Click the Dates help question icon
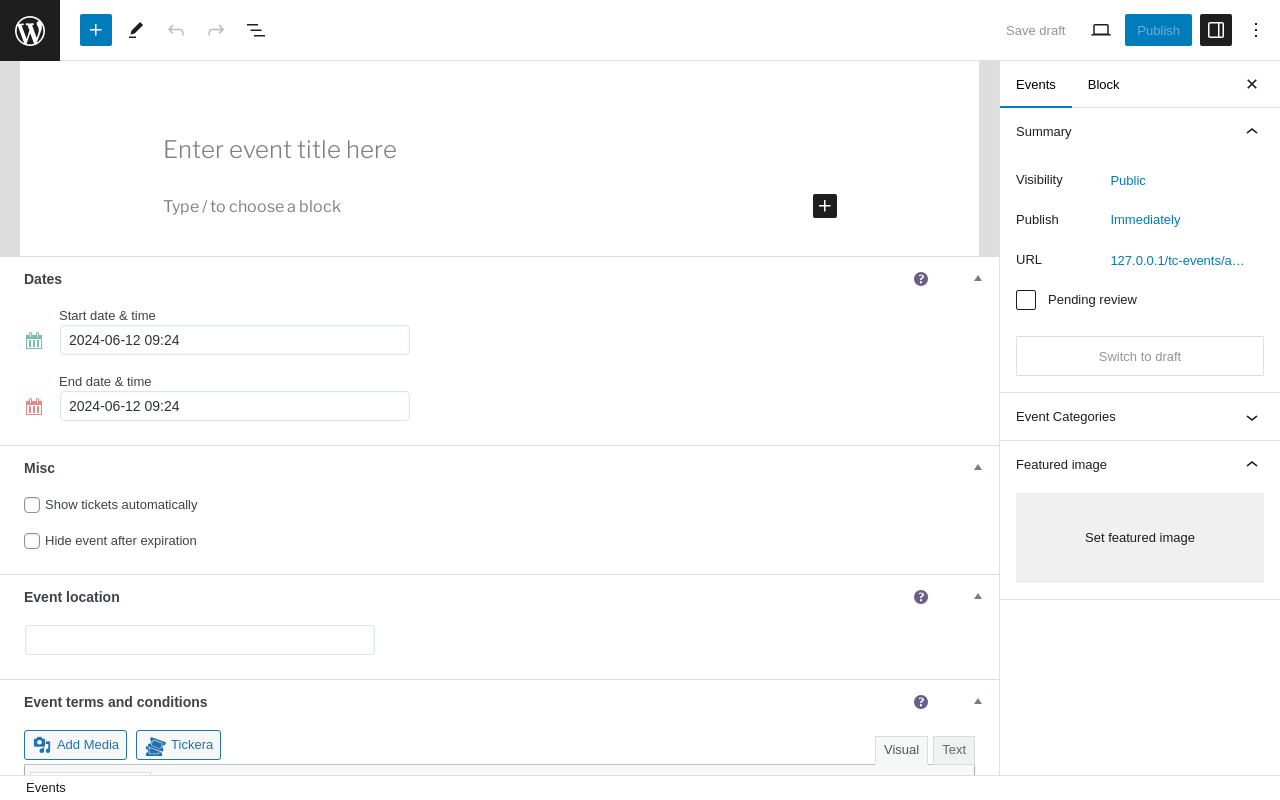The image size is (1280, 800). click(921, 279)
